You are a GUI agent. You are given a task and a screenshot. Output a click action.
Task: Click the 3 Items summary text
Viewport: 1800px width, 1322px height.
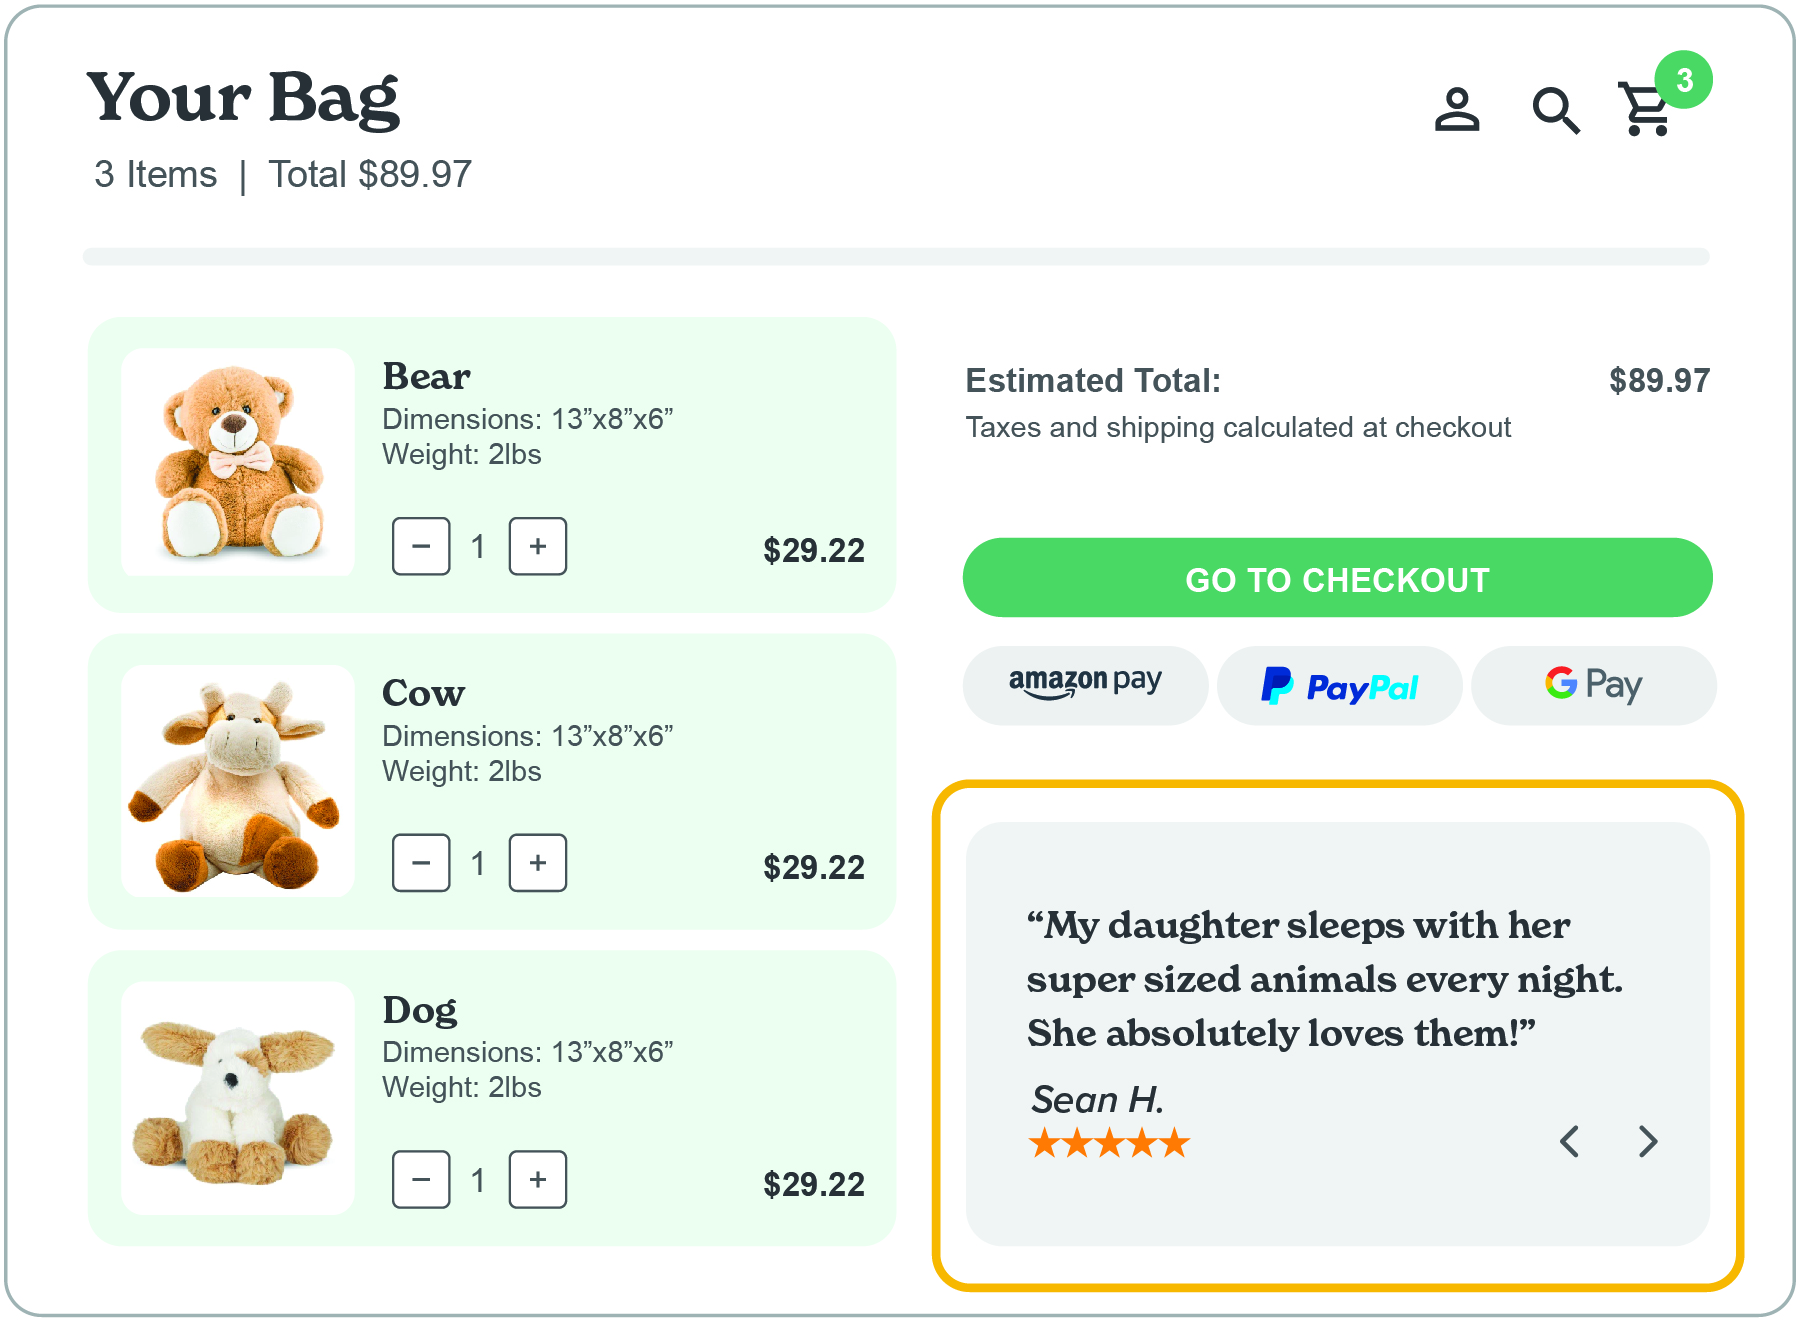pyautogui.click(x=155, y=173)
